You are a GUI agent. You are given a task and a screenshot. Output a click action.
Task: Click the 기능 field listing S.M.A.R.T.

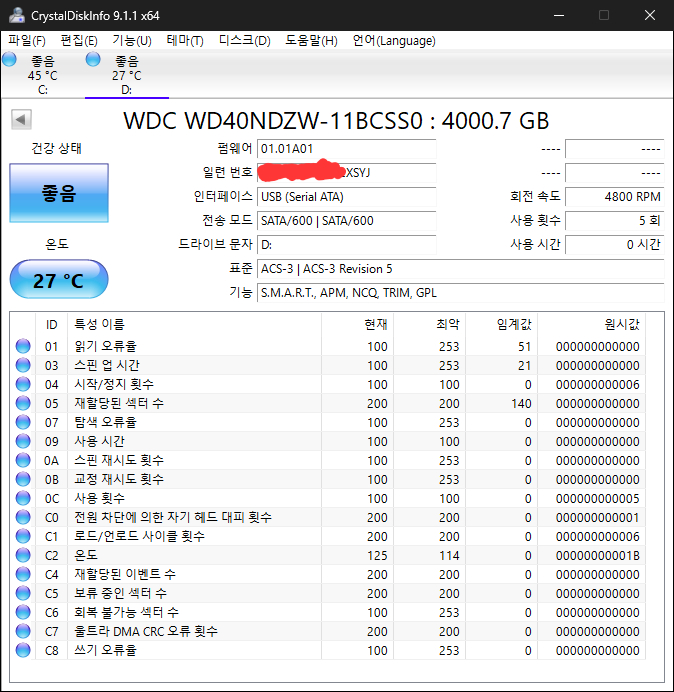point(460,292)
